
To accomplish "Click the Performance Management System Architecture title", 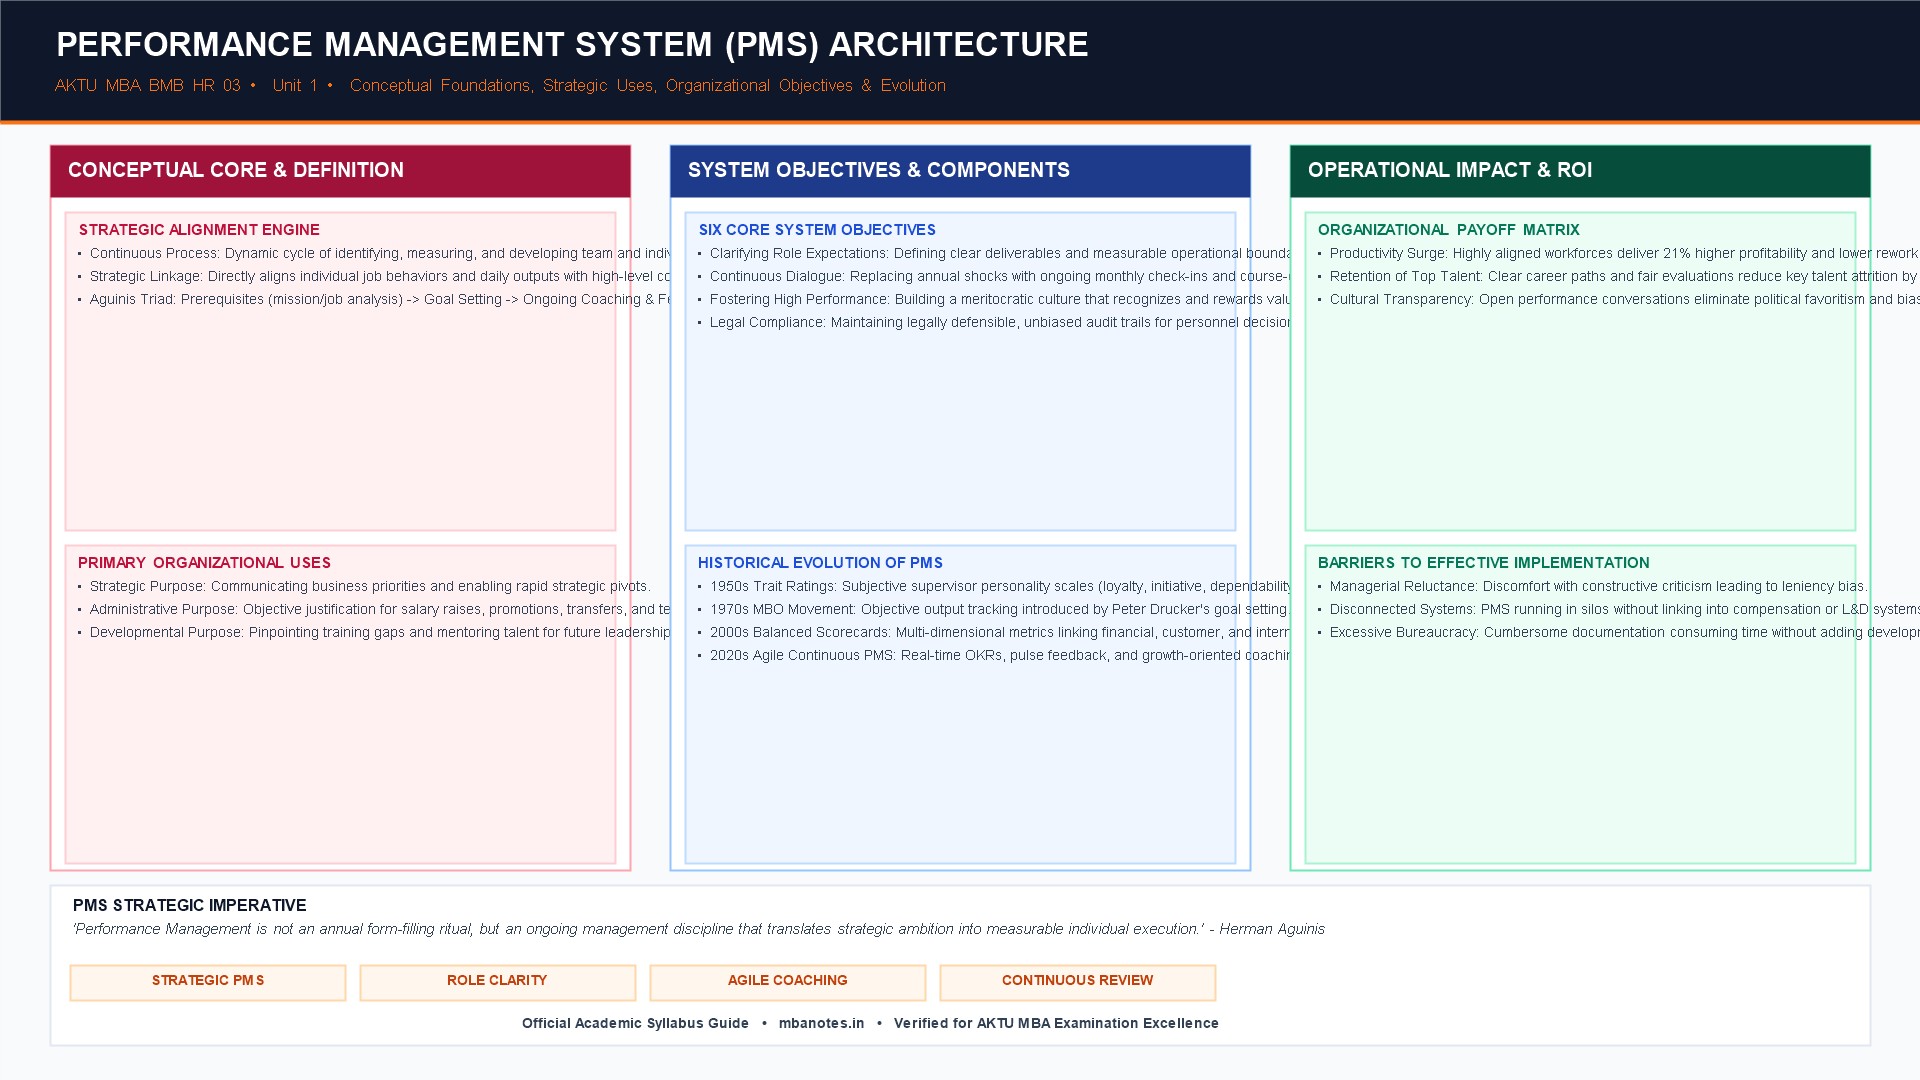I will coord(572,45).
